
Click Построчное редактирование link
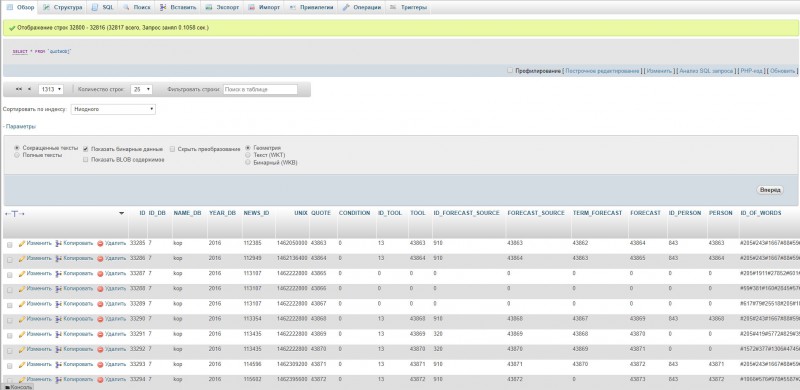pyautogui.click(x=602, y=71)
